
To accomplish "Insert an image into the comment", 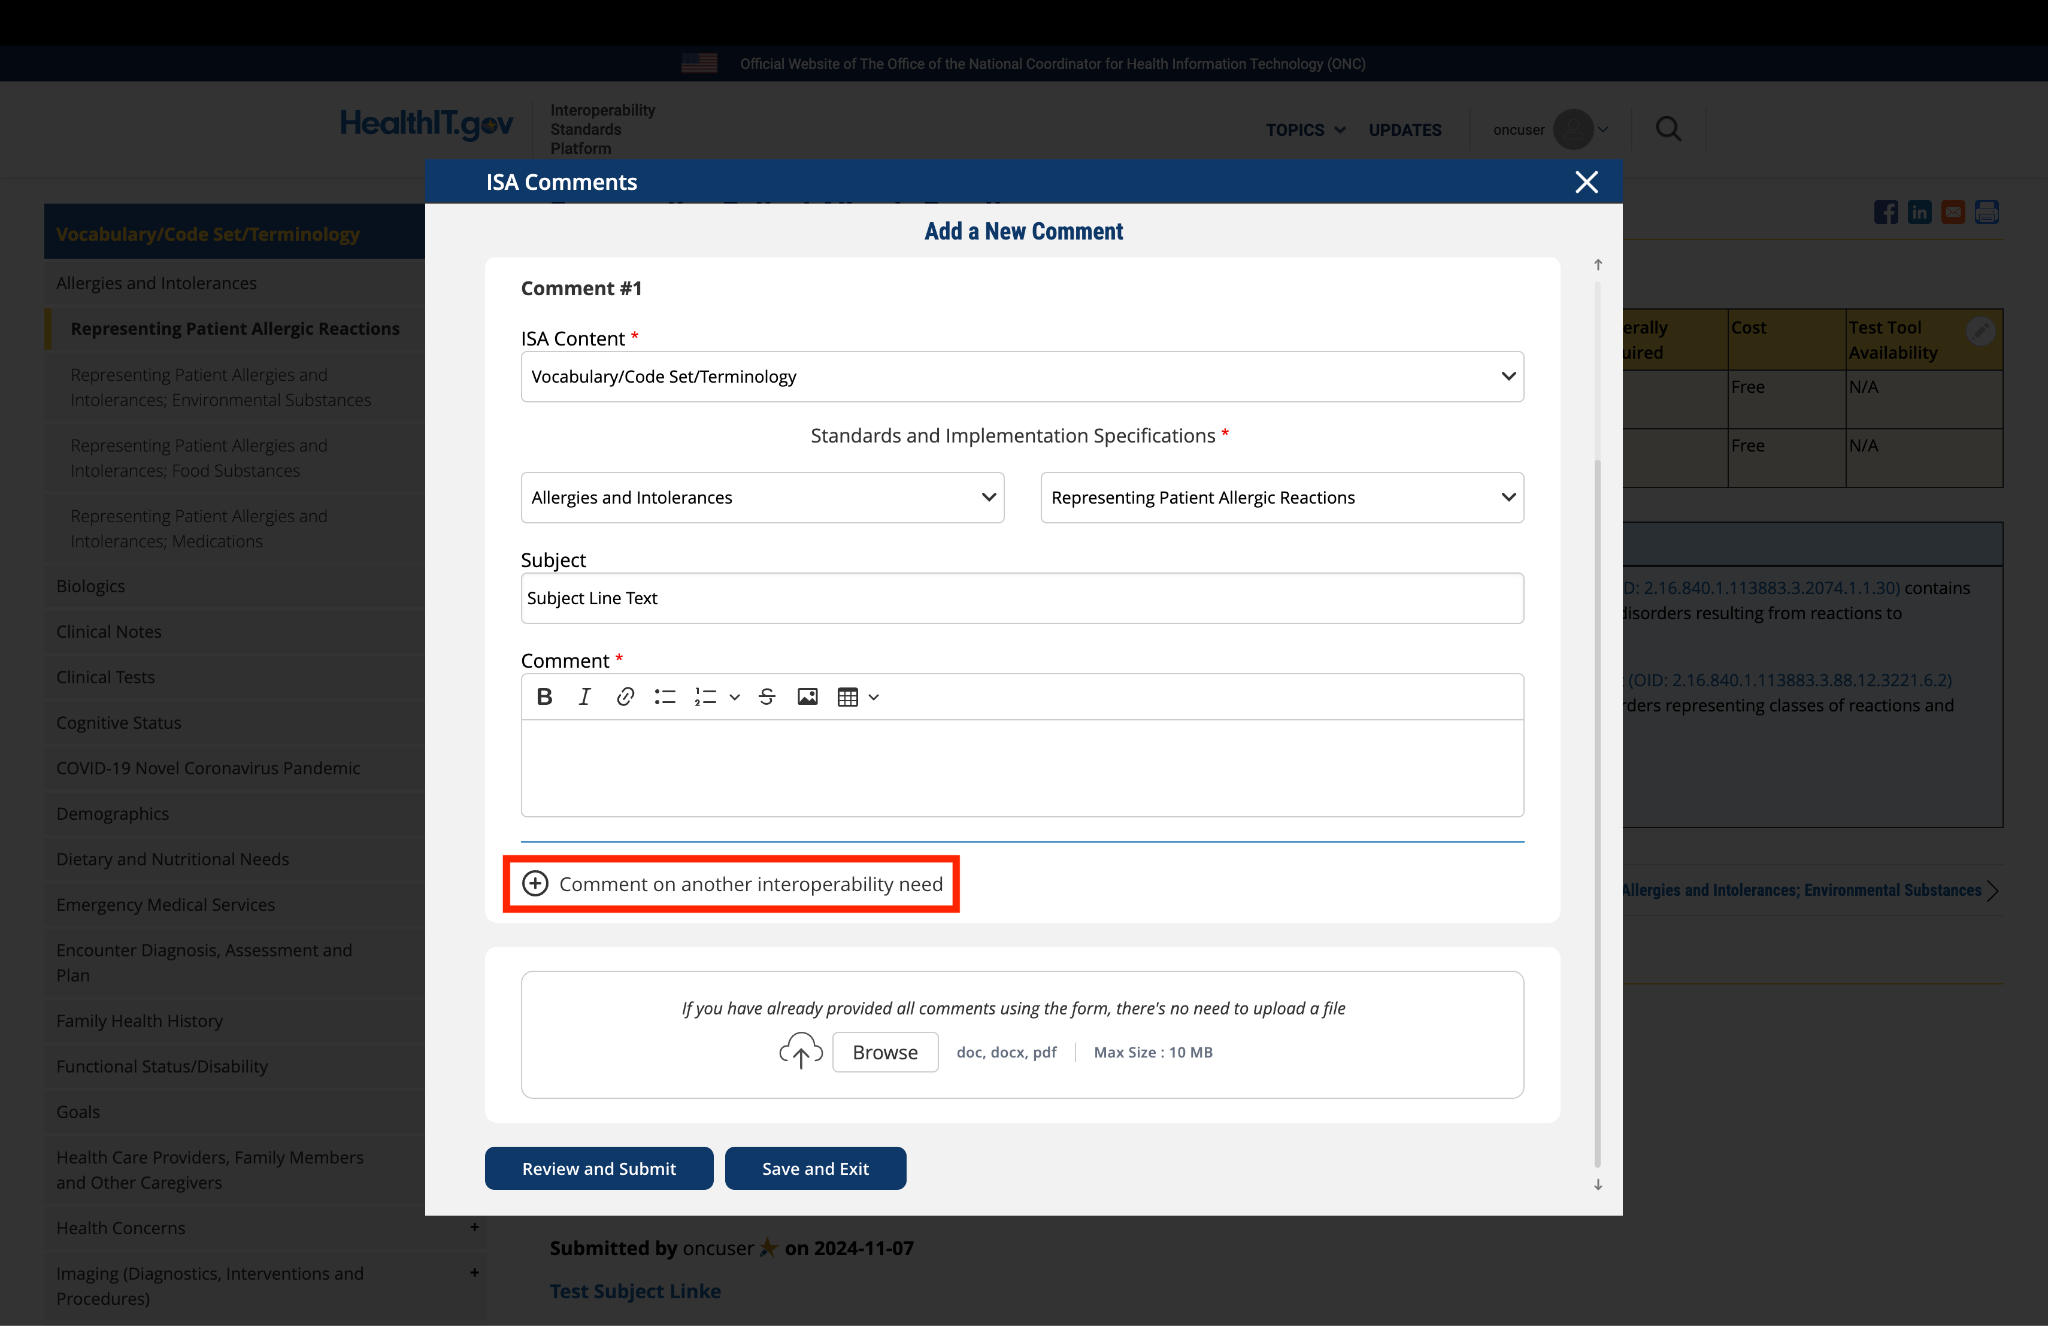I will [807, 697].
